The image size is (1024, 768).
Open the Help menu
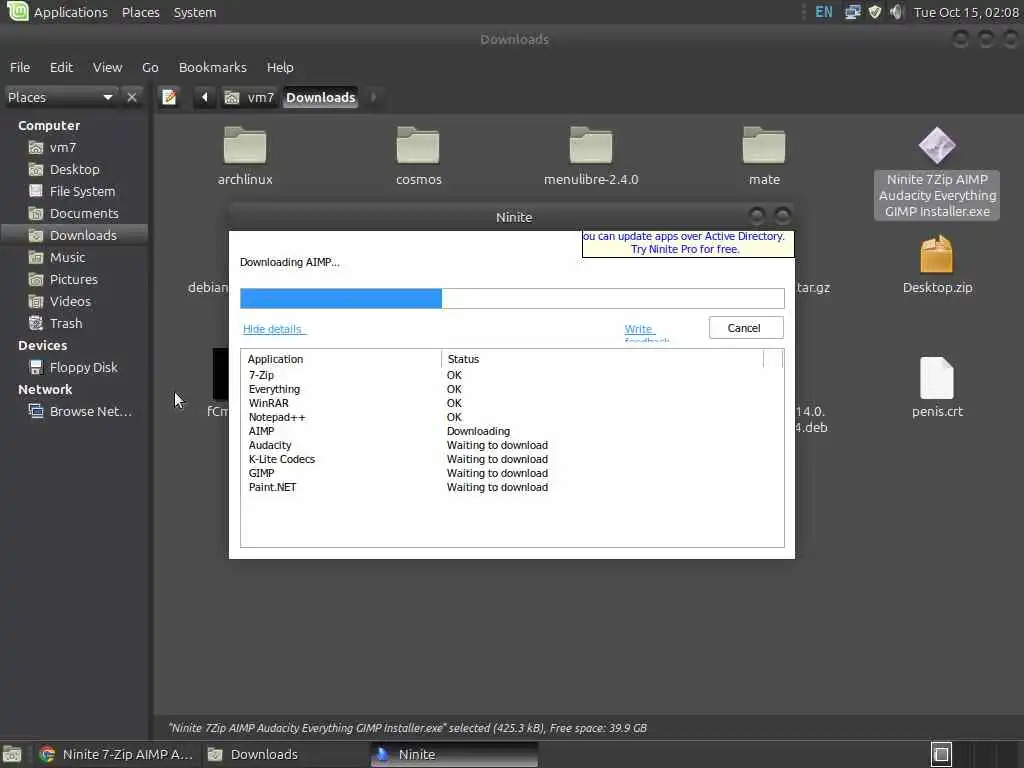pos(280,67)
